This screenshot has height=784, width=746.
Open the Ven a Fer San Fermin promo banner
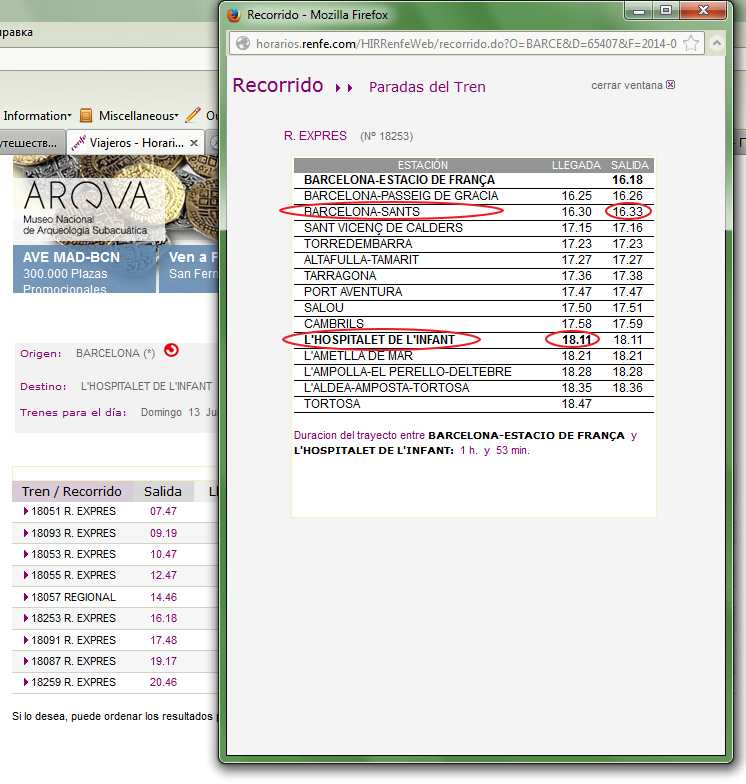click(188, 269)
